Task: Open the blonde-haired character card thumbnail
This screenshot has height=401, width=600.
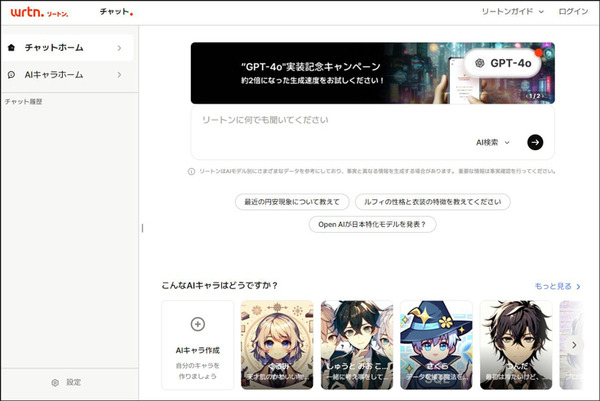Action: click(277, 344)
